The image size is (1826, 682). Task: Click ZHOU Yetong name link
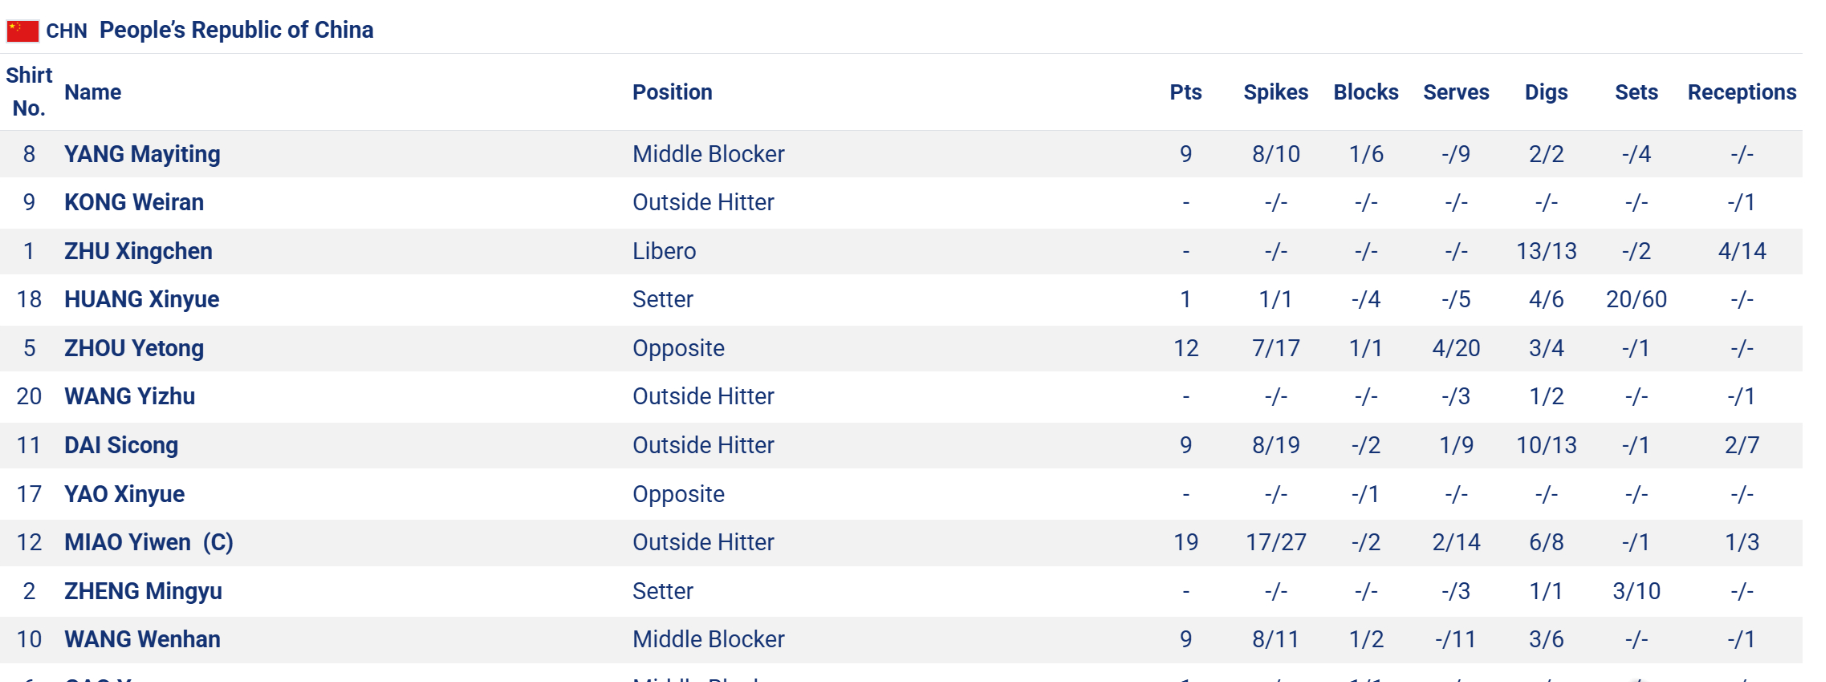point(134,348)
